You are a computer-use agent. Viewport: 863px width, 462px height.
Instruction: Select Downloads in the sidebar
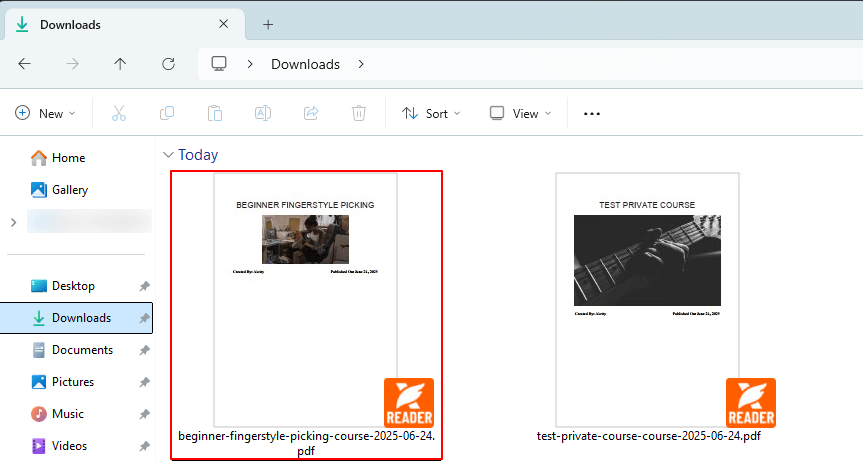77,318
